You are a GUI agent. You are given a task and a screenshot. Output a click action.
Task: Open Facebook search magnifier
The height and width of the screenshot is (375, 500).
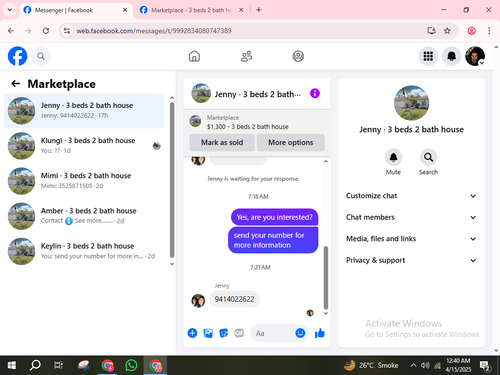(41, 56)
